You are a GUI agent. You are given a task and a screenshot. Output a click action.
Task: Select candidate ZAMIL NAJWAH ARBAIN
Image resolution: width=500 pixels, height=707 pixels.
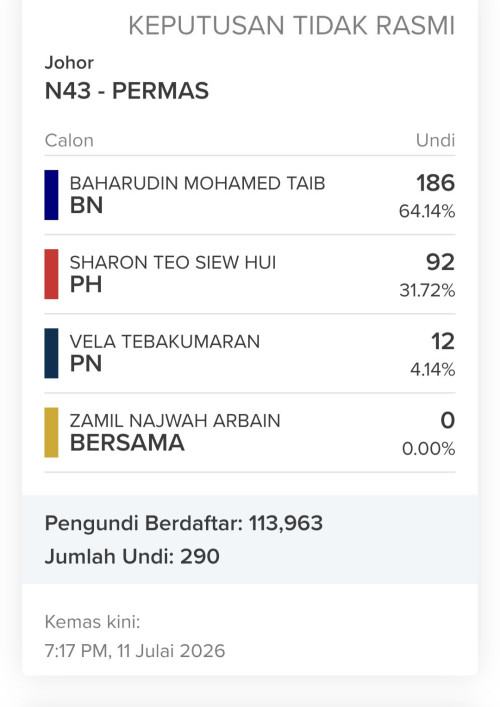pyautogui.click(x=175, y=421)
